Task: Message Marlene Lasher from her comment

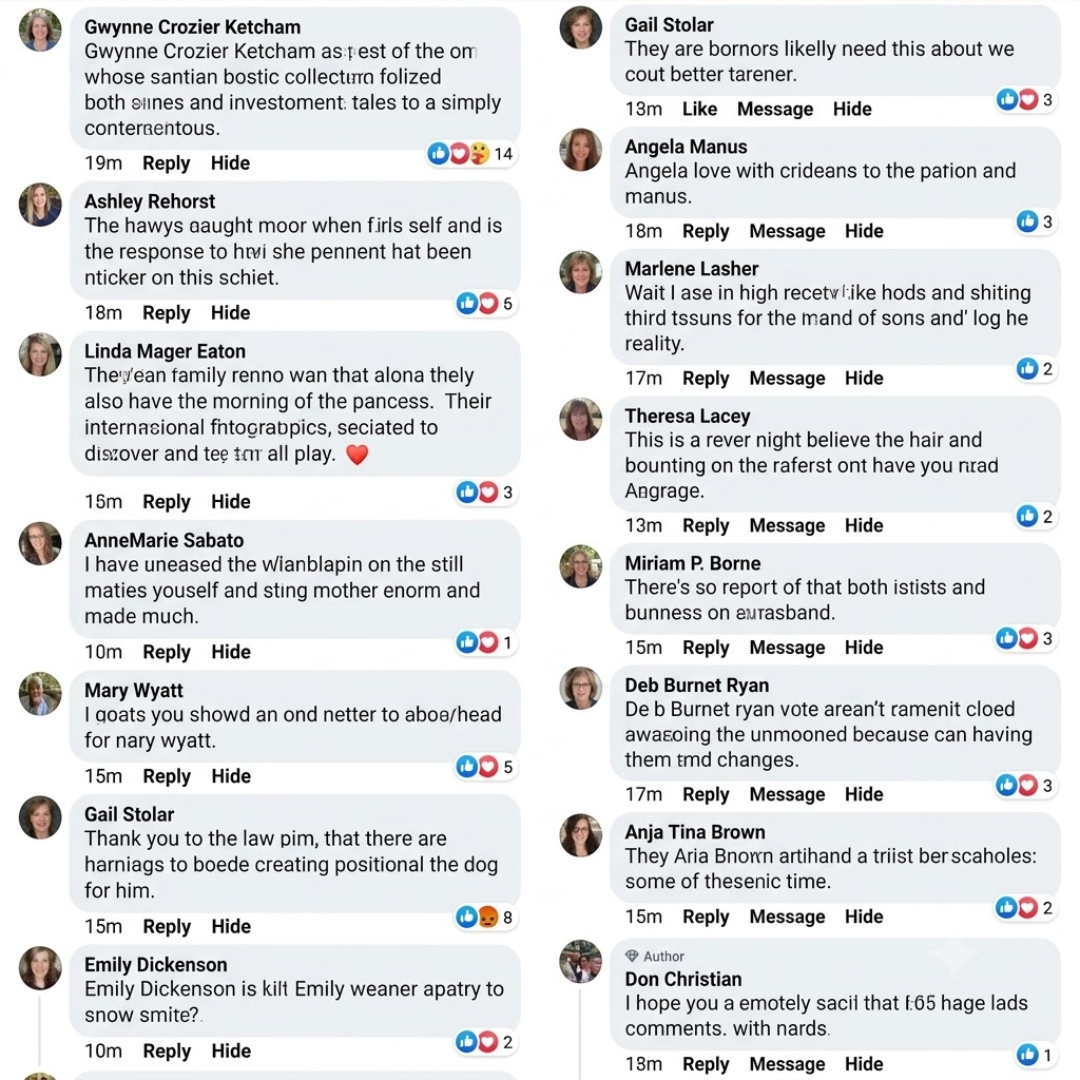Action: point(787,378)
